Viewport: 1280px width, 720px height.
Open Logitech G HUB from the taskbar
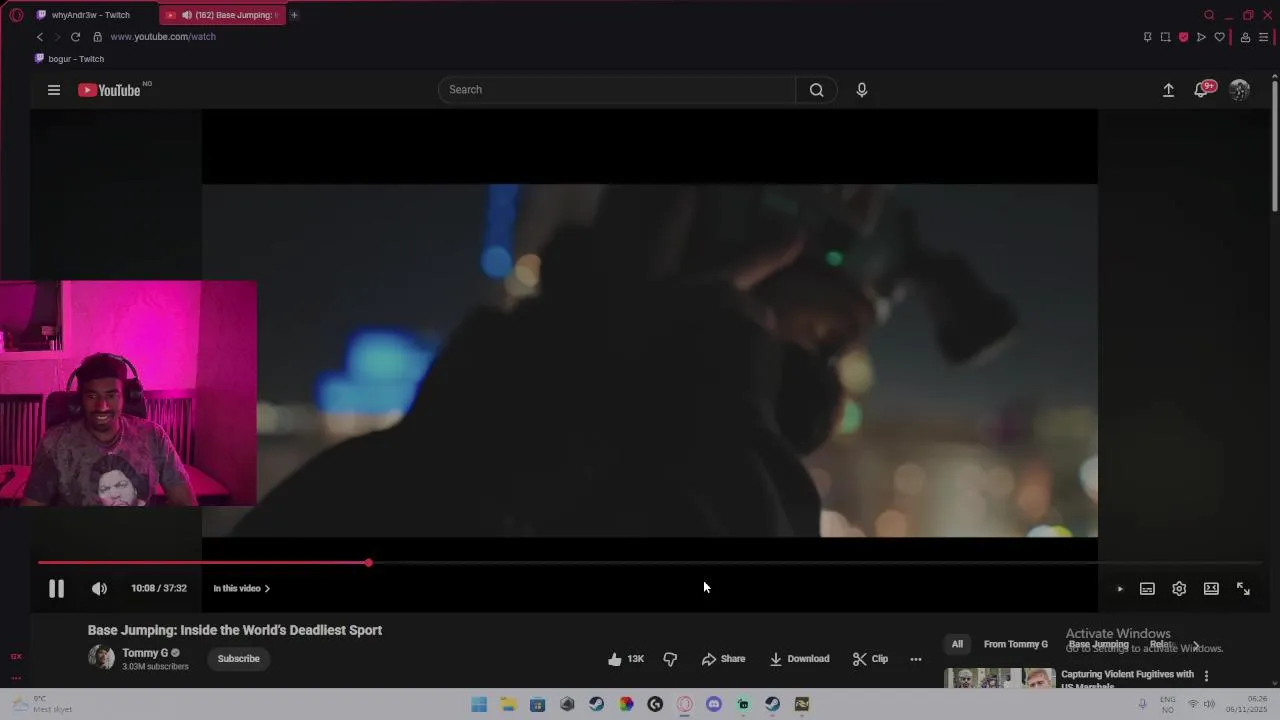[655, 704]
